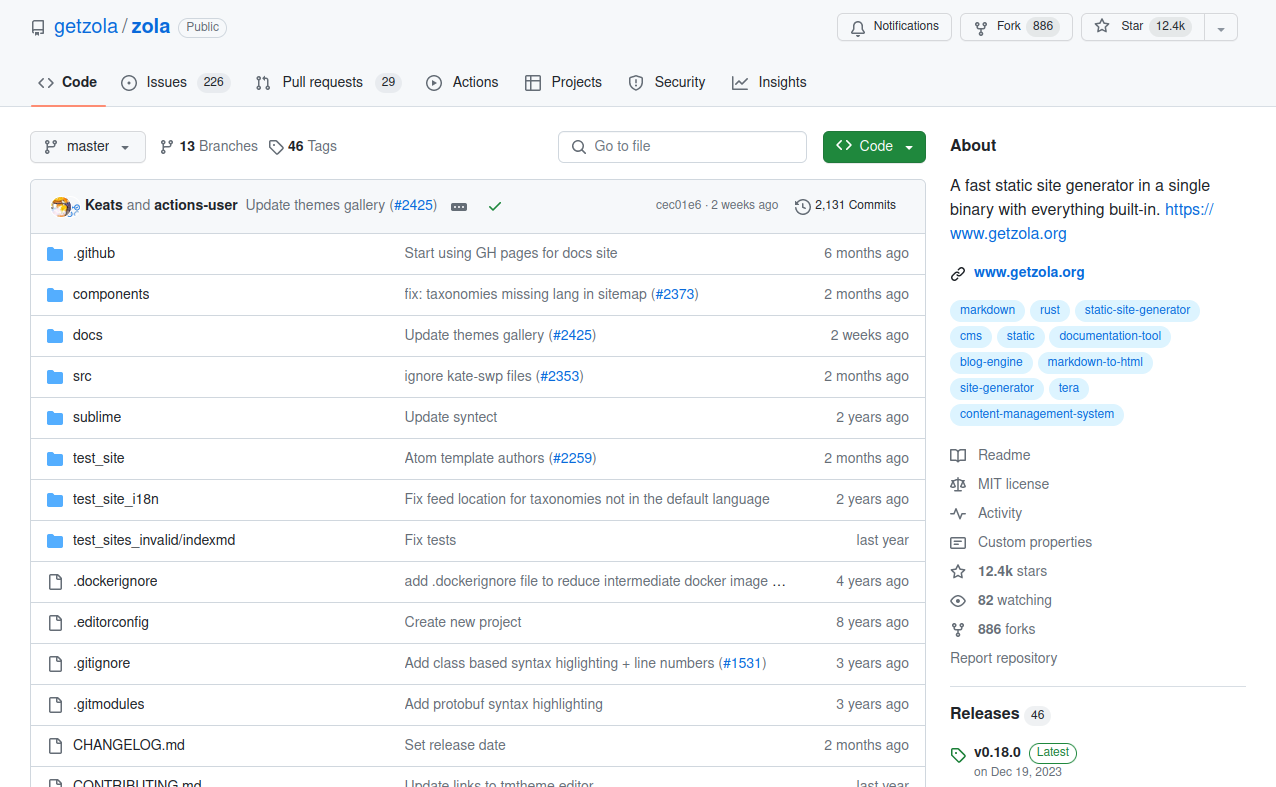
Task: Open the MIT license file
Action: pyautogui.click(x=1013, y=484)
